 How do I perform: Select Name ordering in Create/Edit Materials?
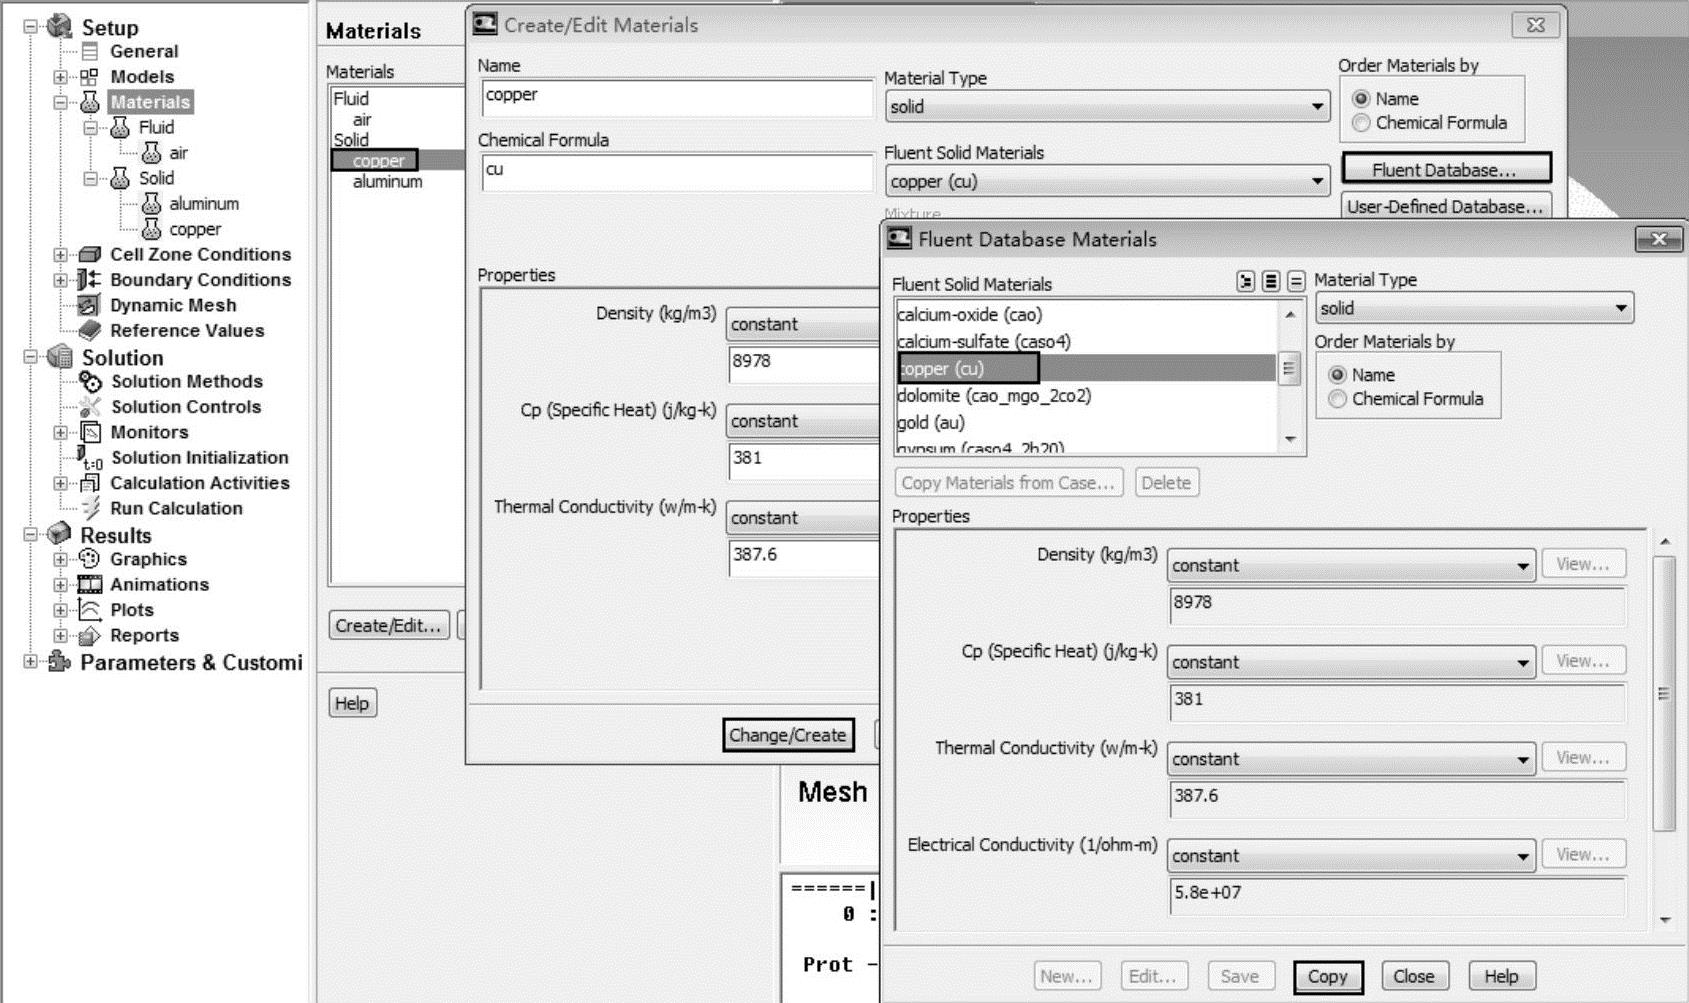[1361, 99]
